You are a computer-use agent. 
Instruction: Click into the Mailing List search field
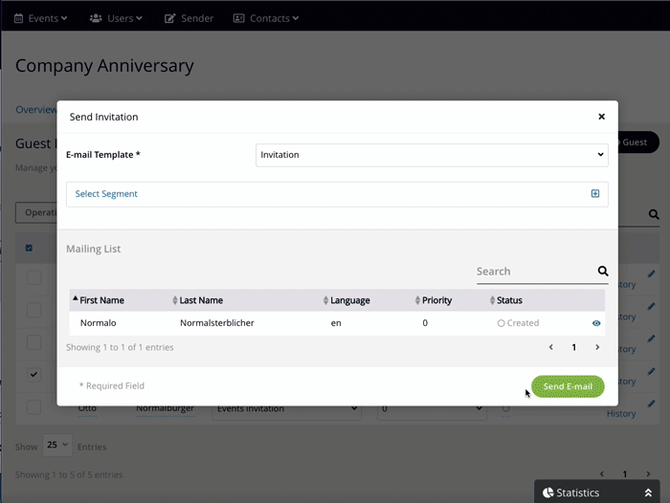click(x=532, y=271)
